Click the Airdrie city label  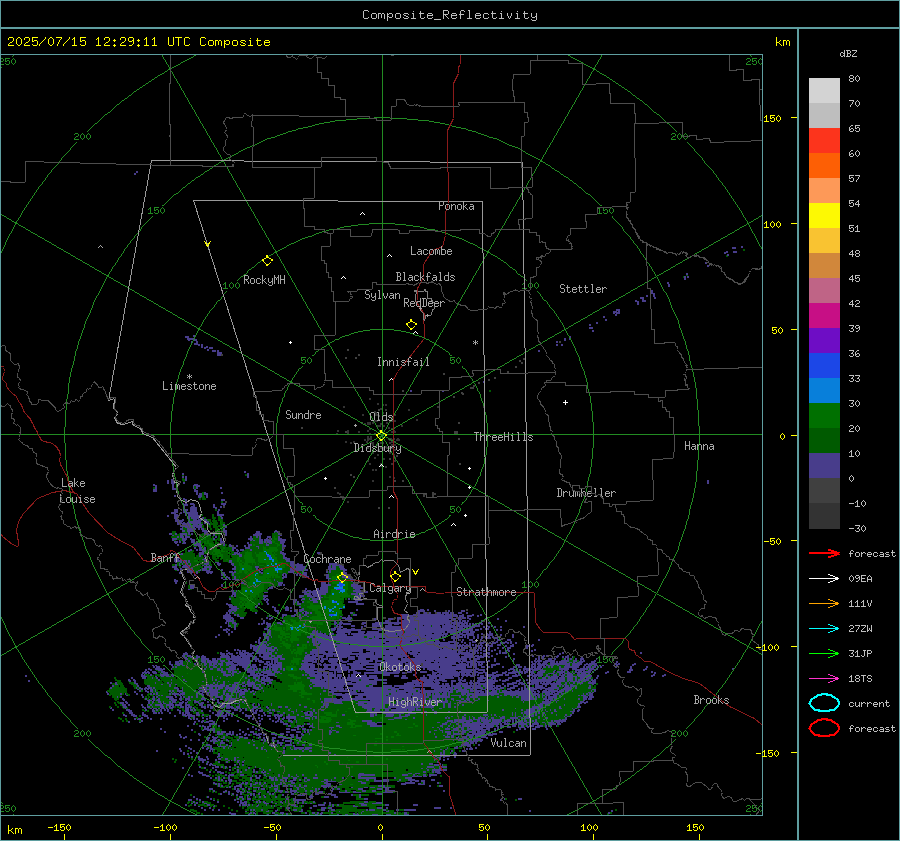[x=394, y=534]
